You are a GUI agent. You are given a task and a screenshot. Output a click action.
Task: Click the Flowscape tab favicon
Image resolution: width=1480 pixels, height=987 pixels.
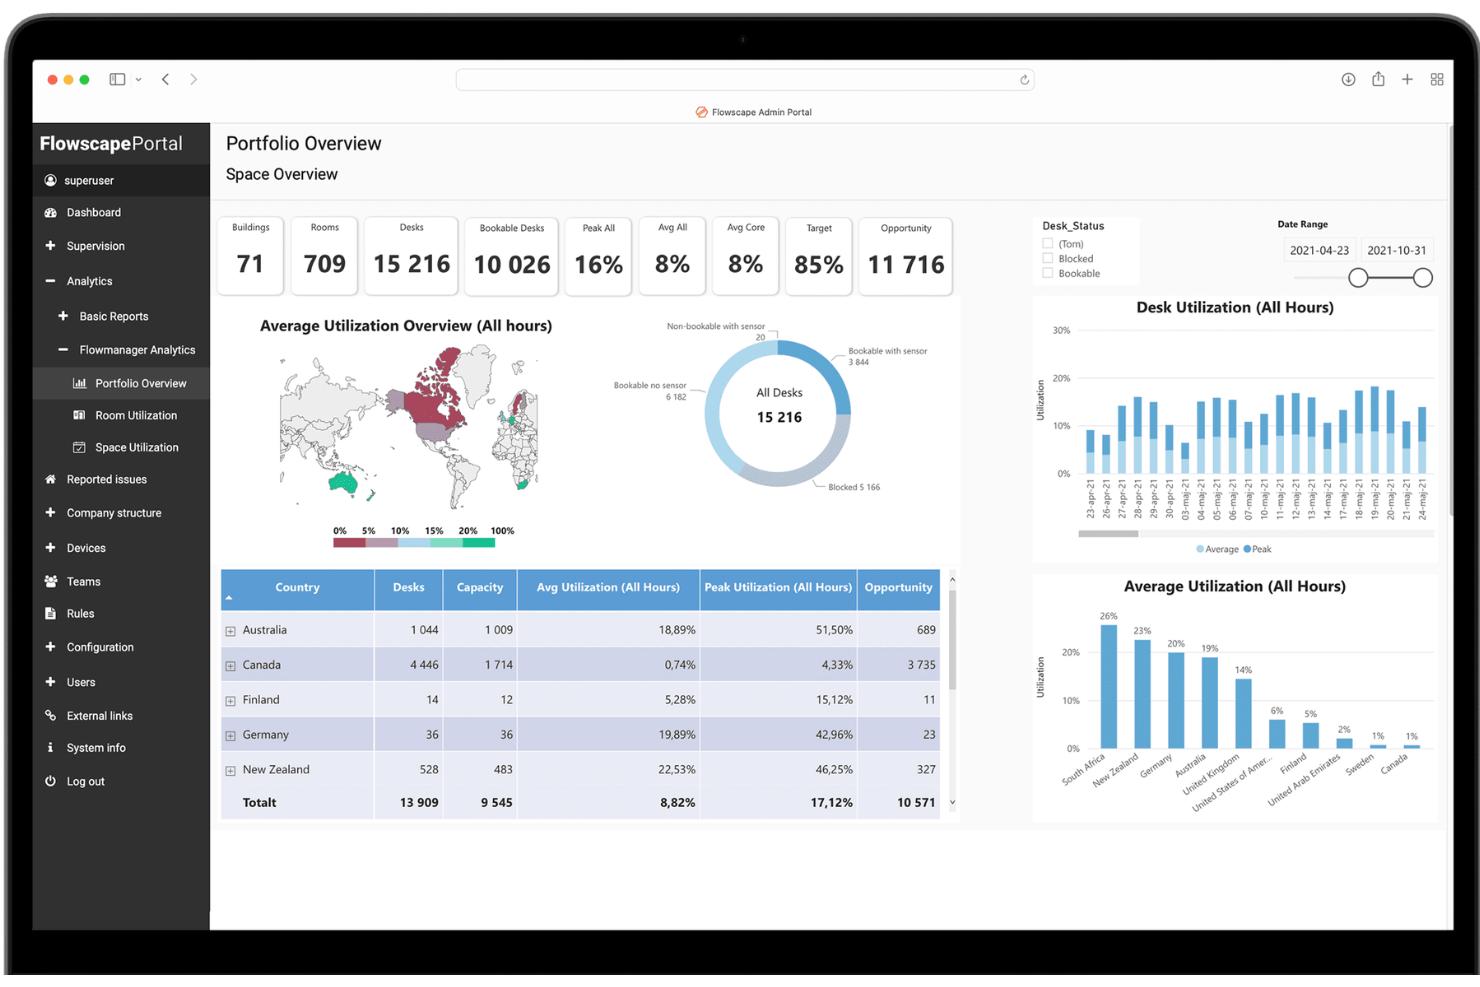coord(701,112)
